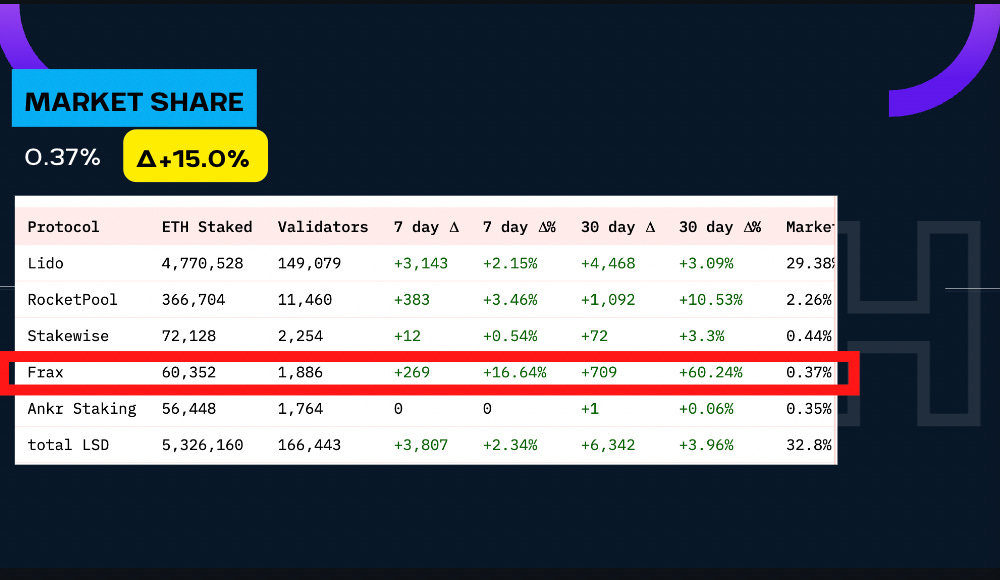The height and width of the screenshot is (580, 1000).
Task: Click RocketPool's validators count 11,460
Action: point(305,300)
